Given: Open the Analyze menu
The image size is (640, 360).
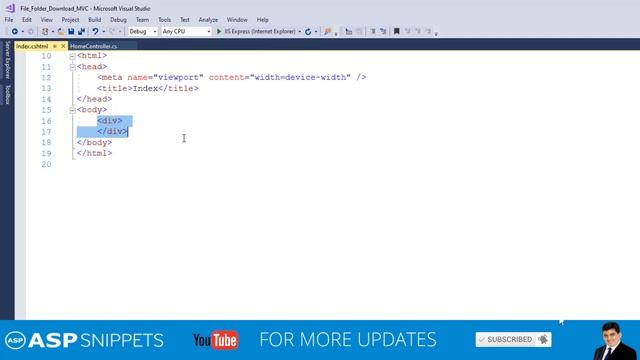Looking at the screenshot, I should pyautogui.click(x=208, y=20).
